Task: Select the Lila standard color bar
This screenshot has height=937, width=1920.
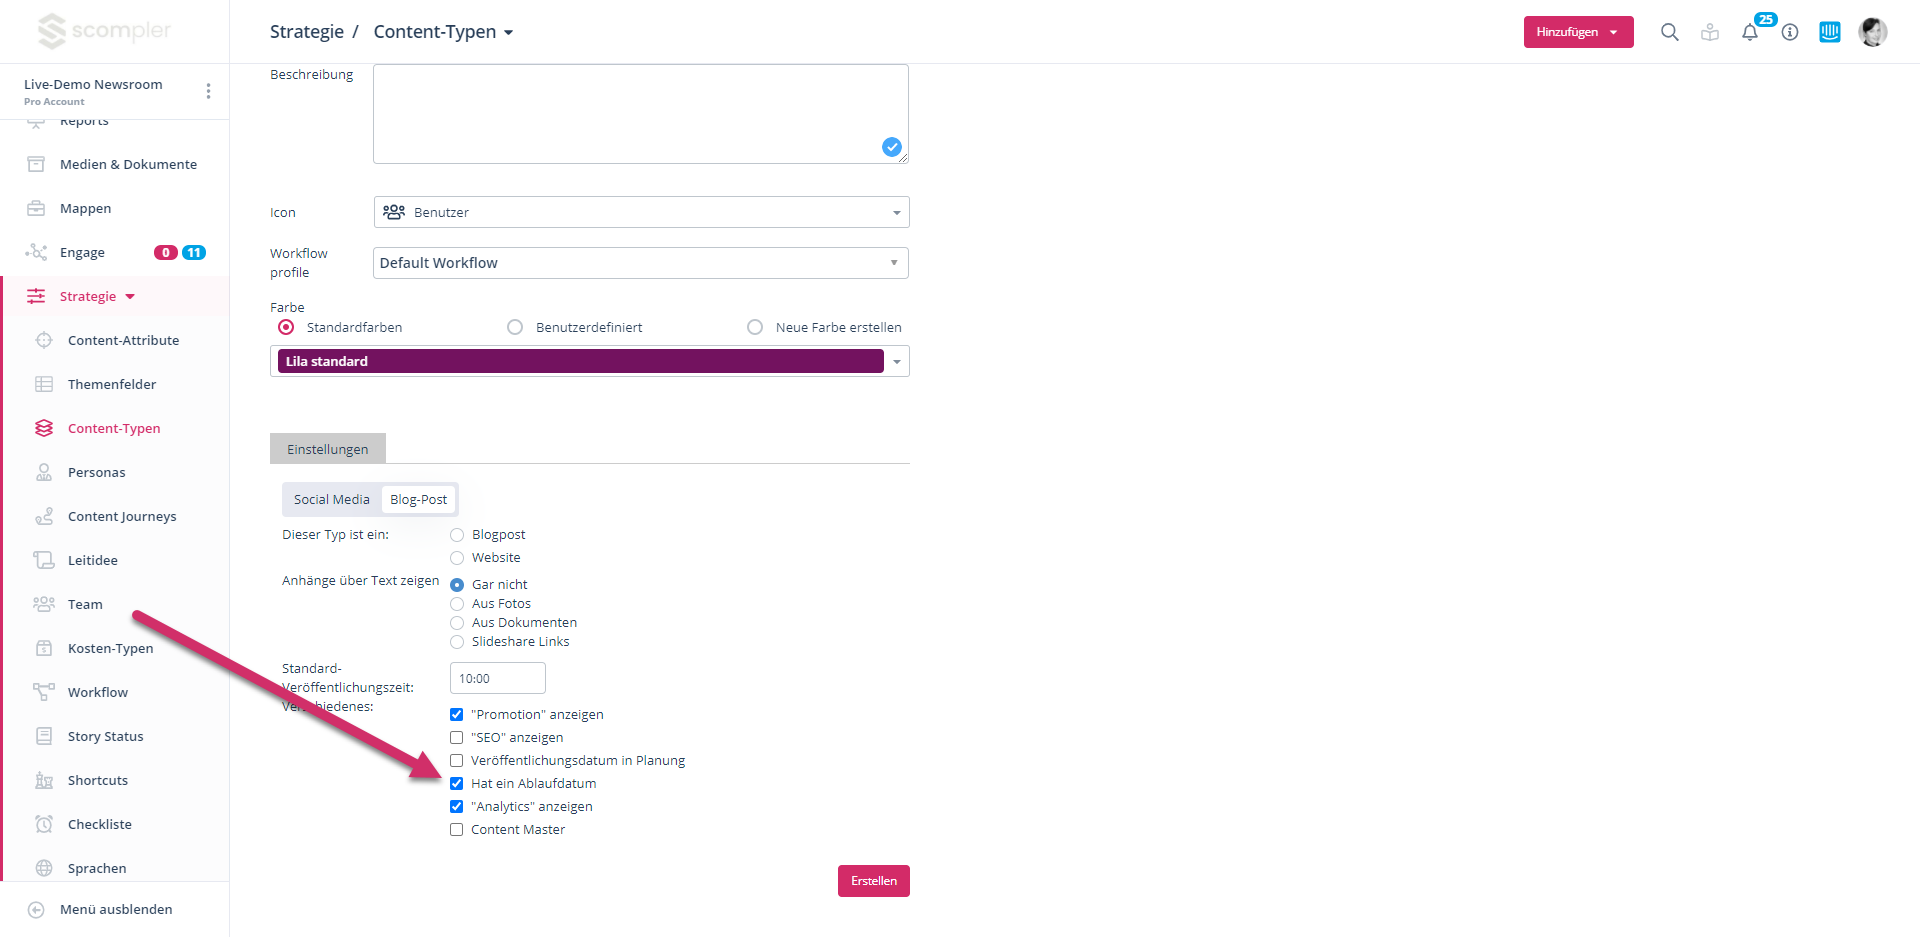Action: (580, 361)
